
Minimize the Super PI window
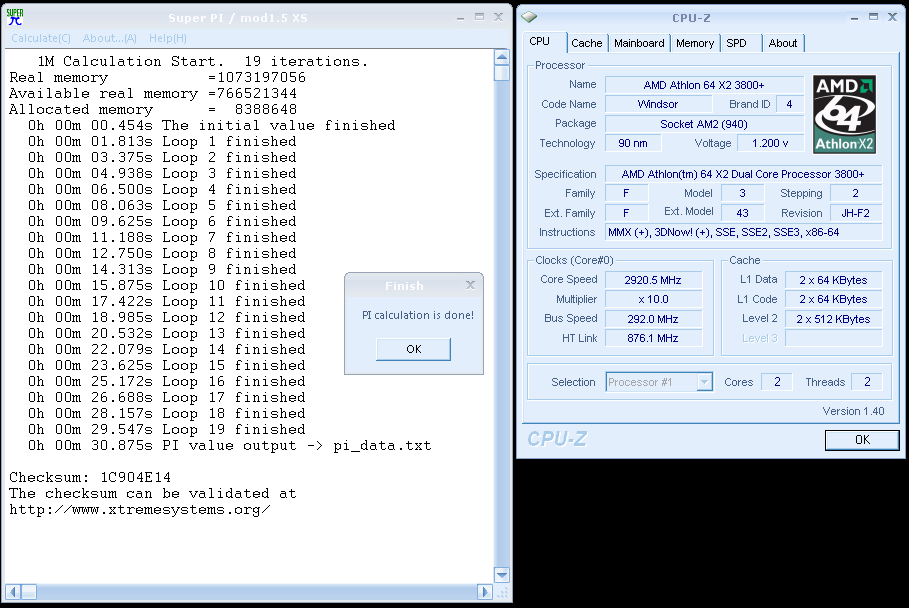460,17
